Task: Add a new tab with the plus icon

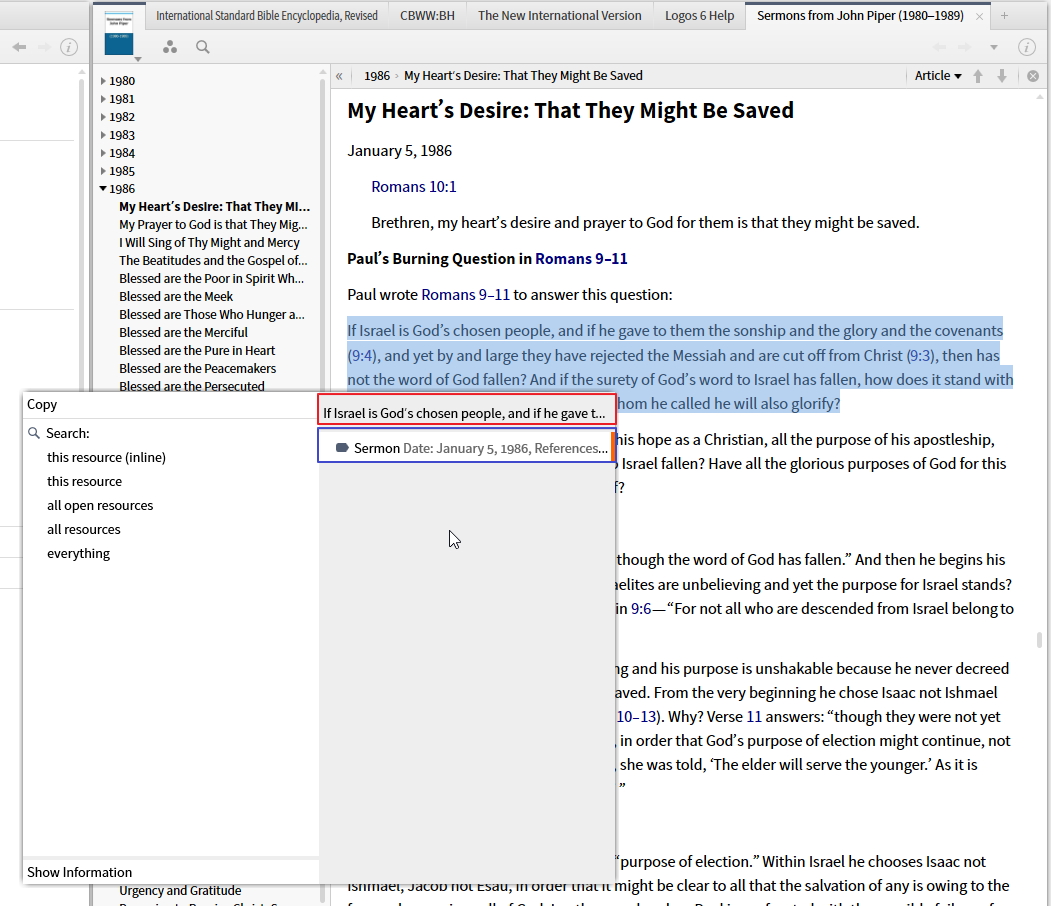Action: click(1004, 15)
